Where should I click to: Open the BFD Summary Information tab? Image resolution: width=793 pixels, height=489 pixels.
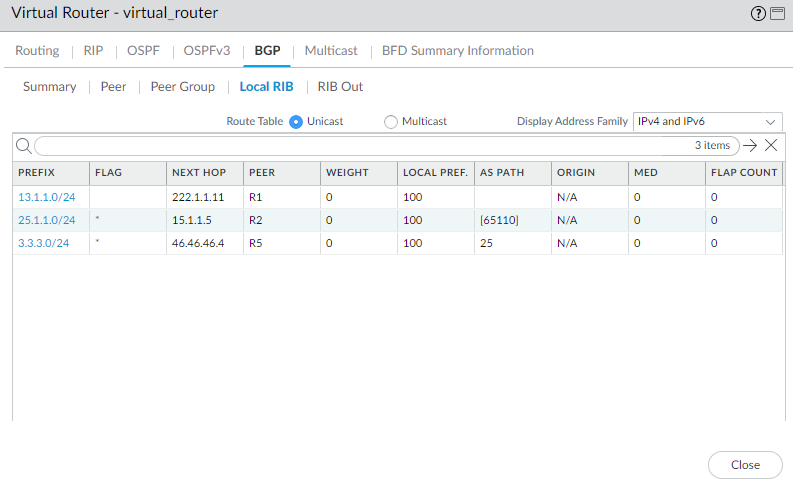tap(458, 50)
